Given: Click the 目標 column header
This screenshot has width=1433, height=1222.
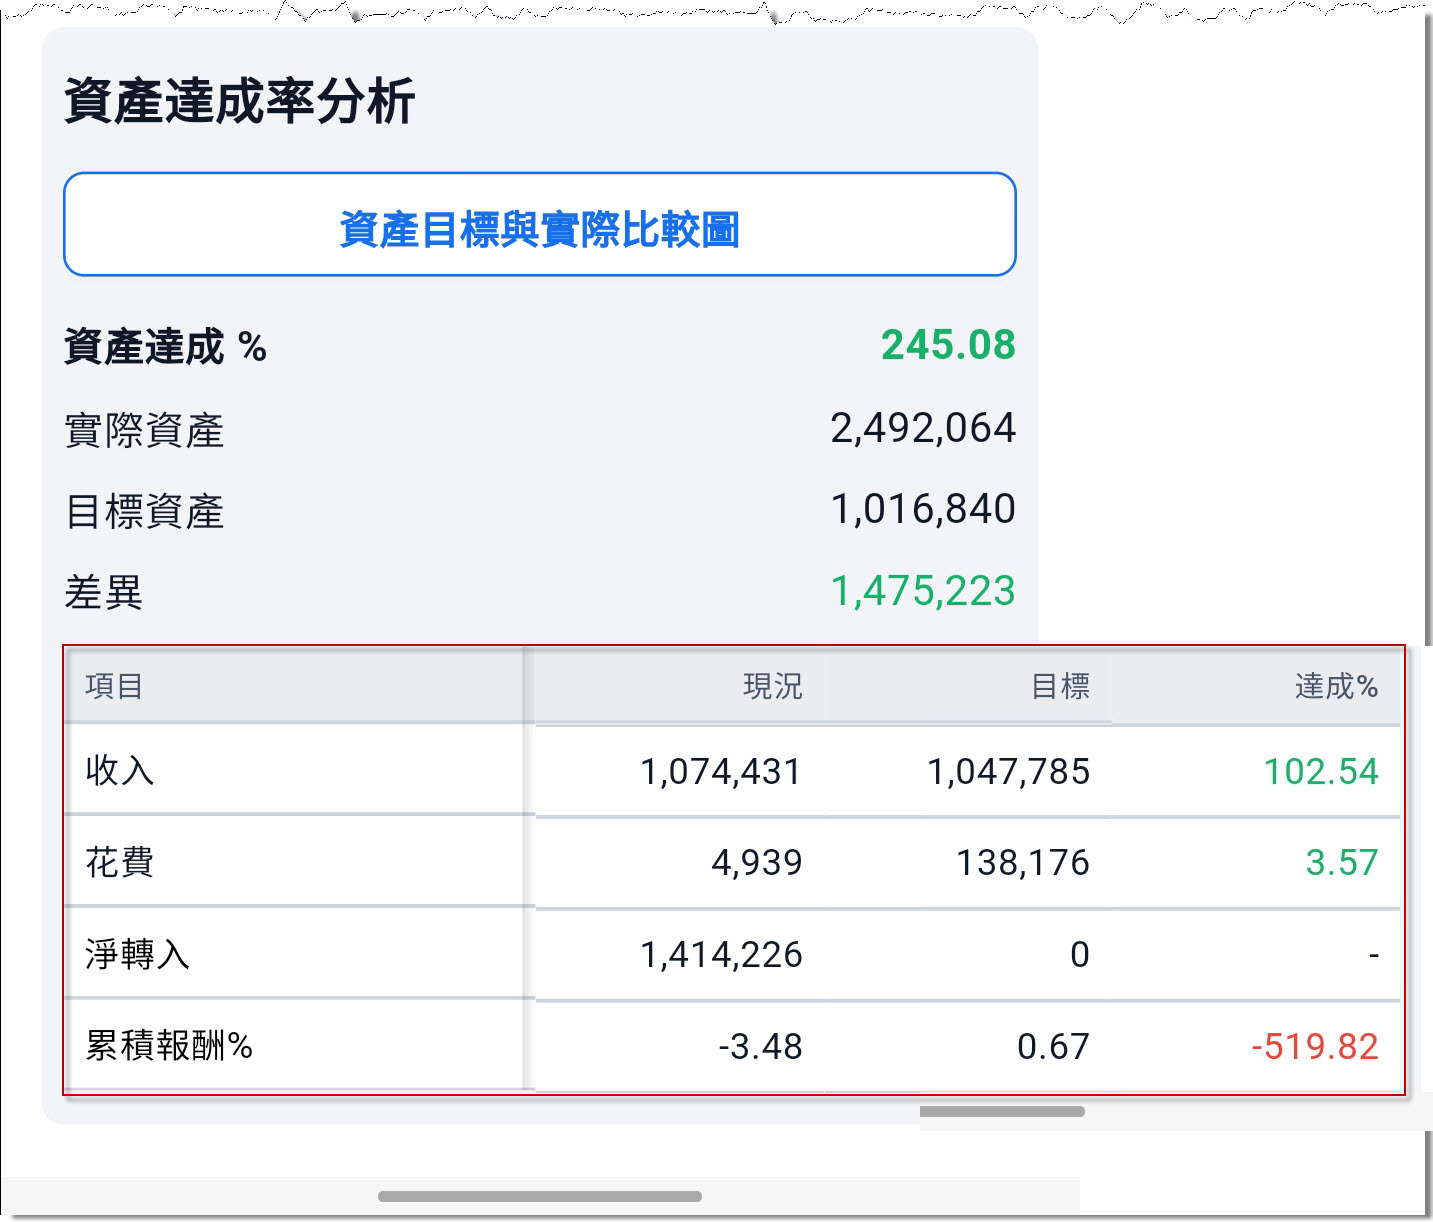Looking at the screenshot, I should pos(1060,686).
